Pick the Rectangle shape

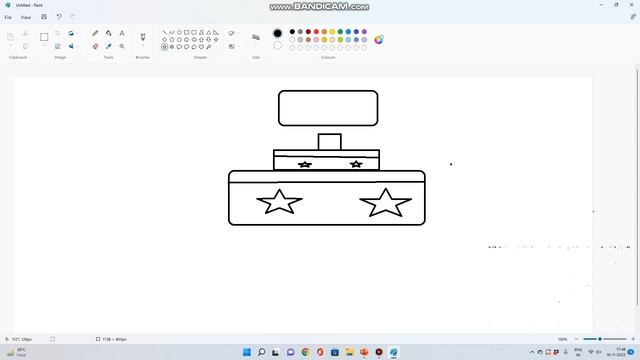(187, 32)
